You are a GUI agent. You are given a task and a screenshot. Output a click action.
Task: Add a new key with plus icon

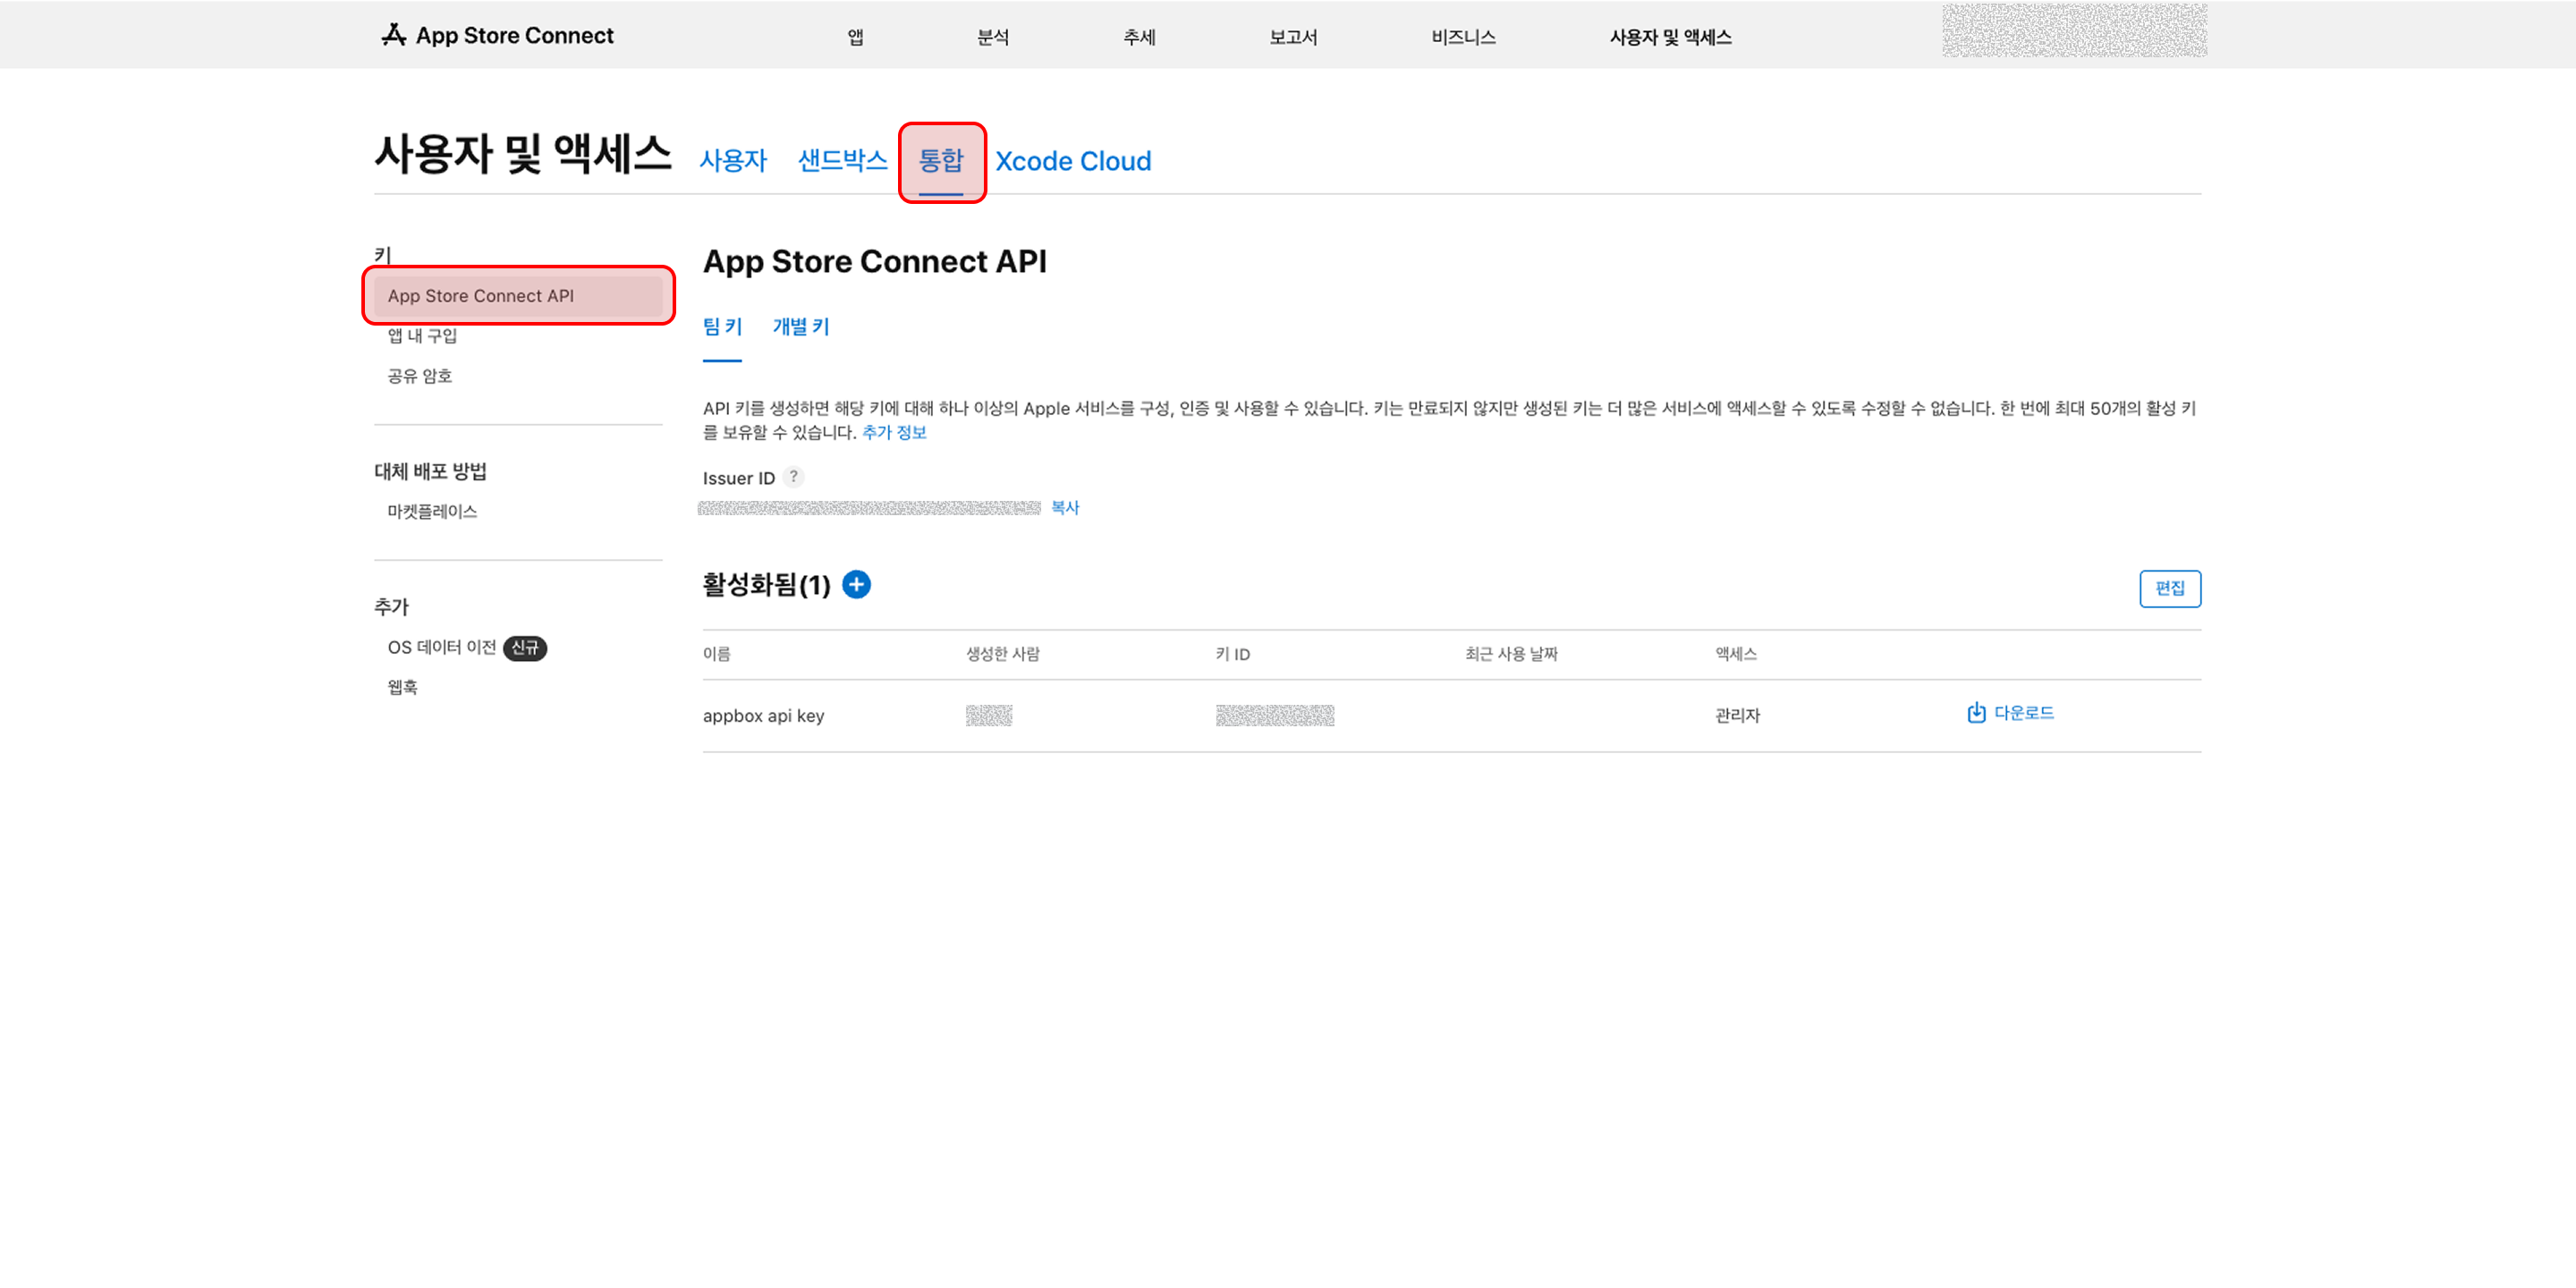pos(856,584)
